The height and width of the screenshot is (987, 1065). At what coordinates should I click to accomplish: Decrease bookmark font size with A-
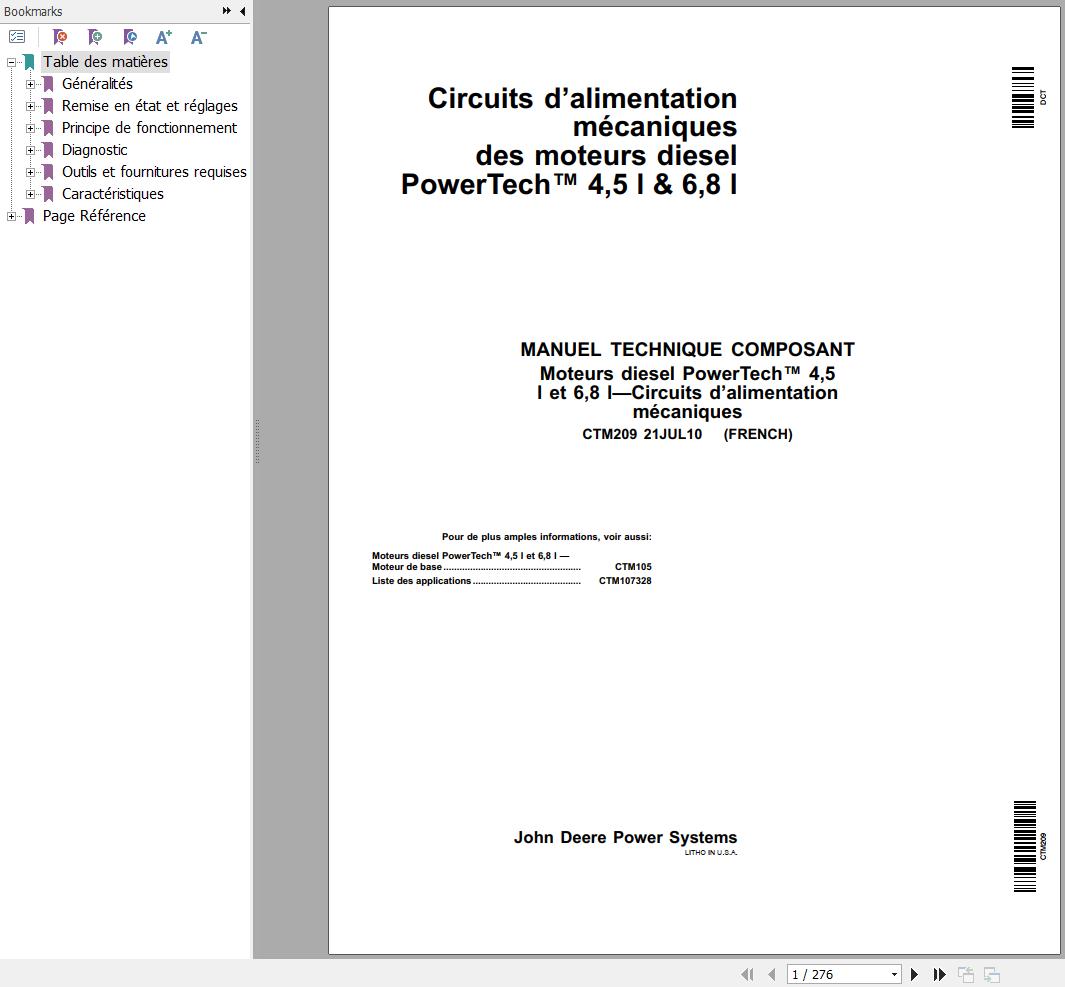pyautogui.click(x=198, y=37)
